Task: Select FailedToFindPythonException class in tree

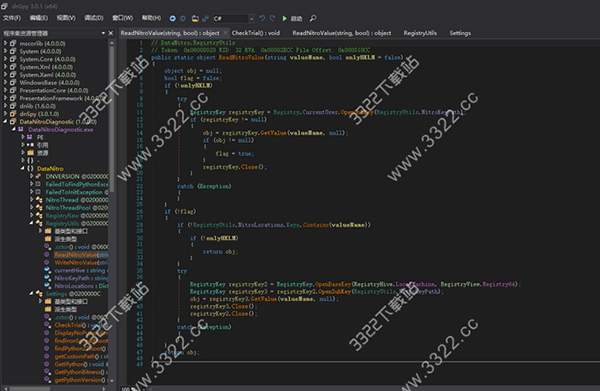Action: [x=77, y=184]
